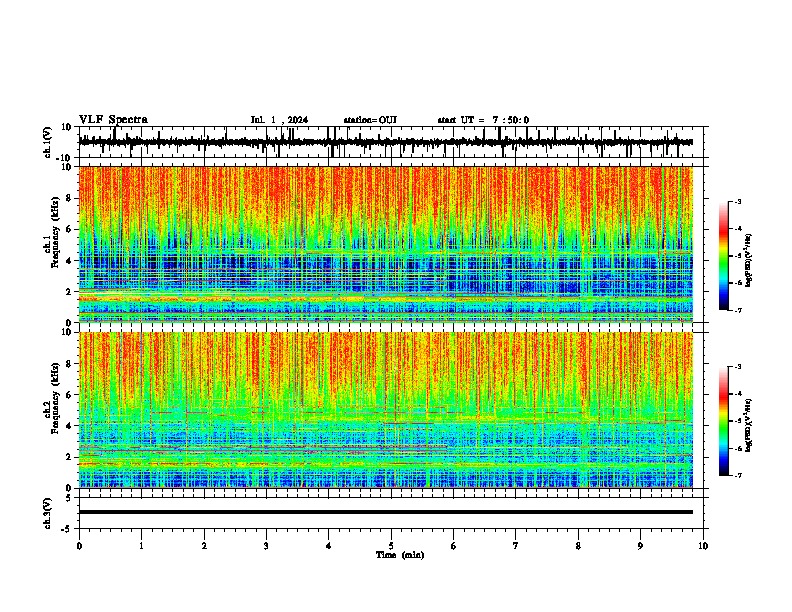Click the station name label in header
Screen dimensions: 792x612
point(370,120)
